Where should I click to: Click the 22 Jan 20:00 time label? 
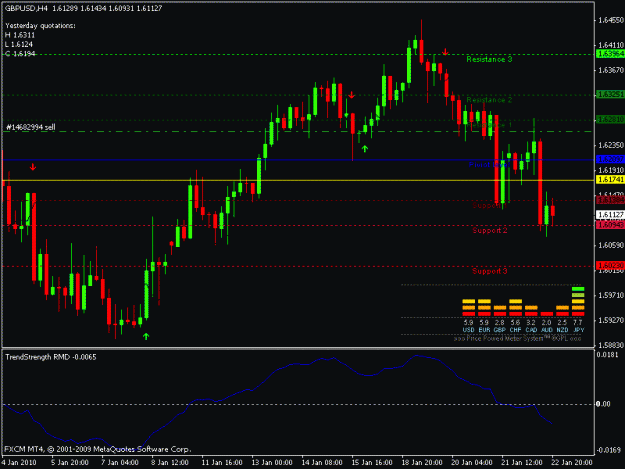[572, 463]
